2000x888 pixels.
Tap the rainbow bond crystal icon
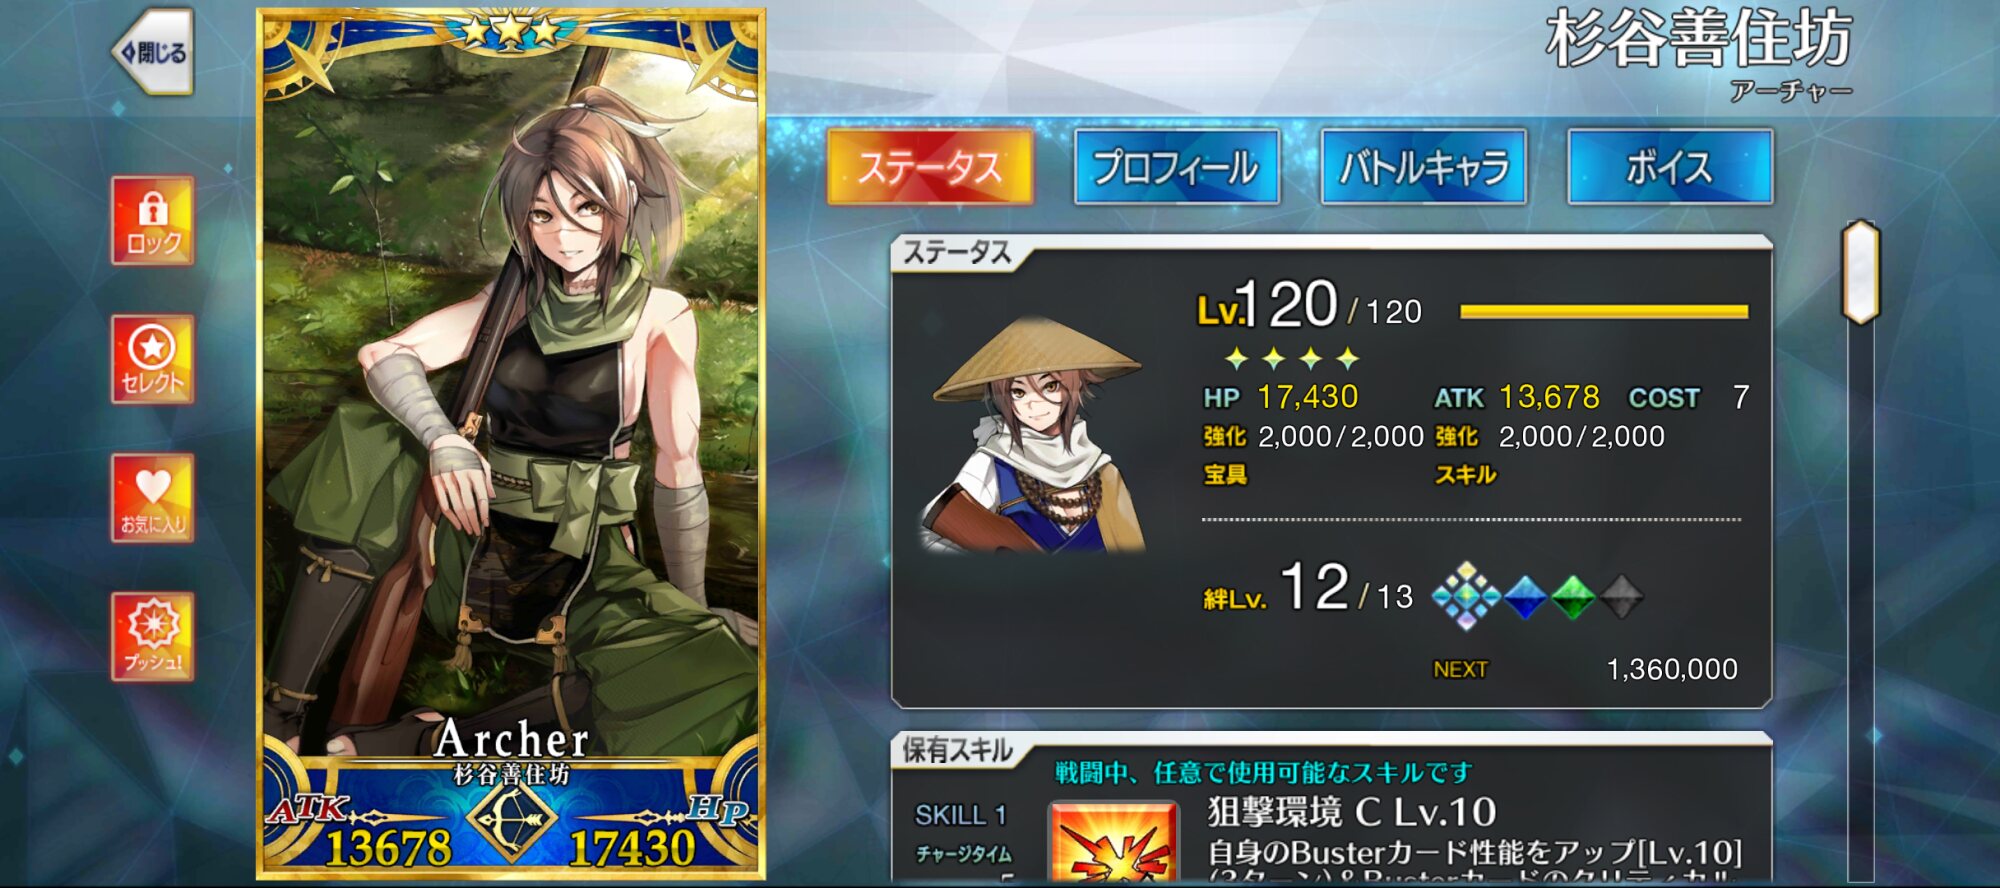coord(1466,596)
